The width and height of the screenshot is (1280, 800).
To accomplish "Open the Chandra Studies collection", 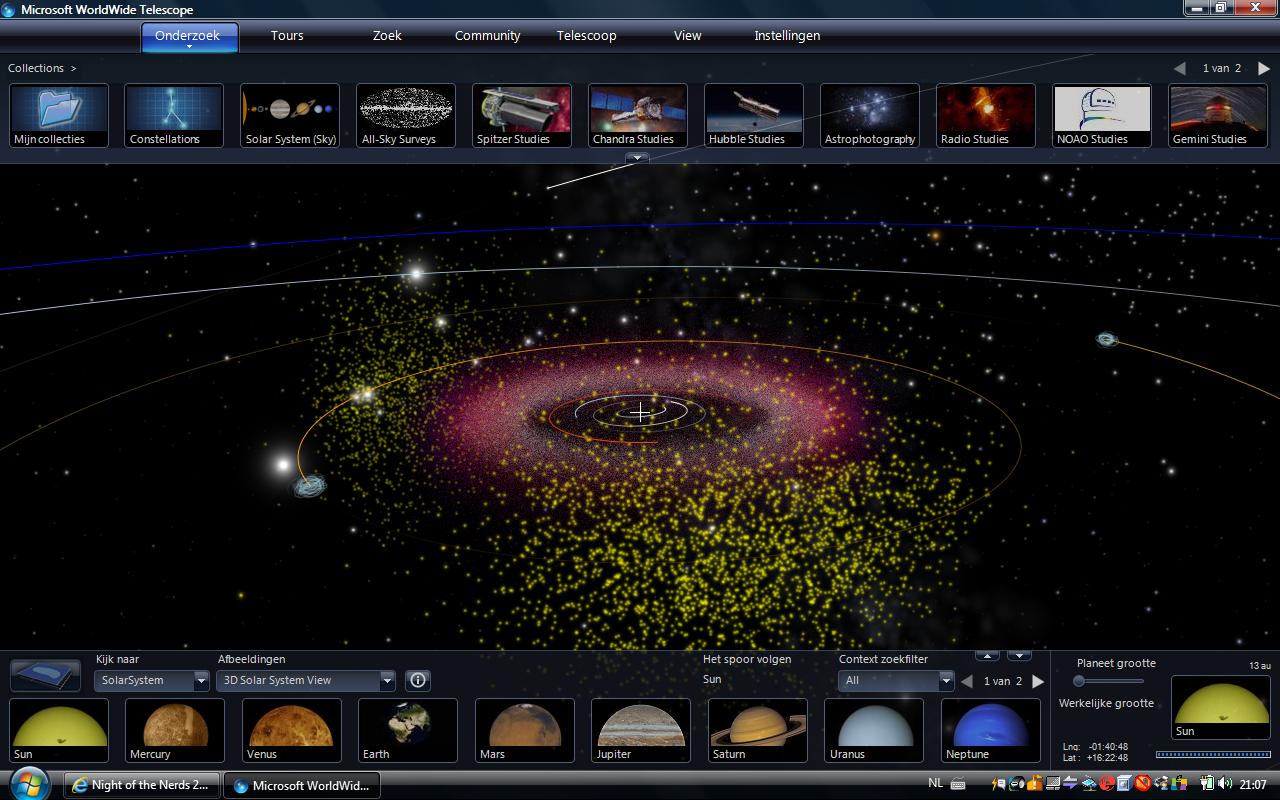I will (638, 116).
